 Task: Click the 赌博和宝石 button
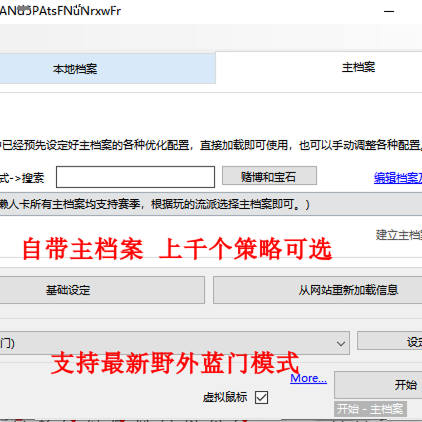[x=269, y=176]
